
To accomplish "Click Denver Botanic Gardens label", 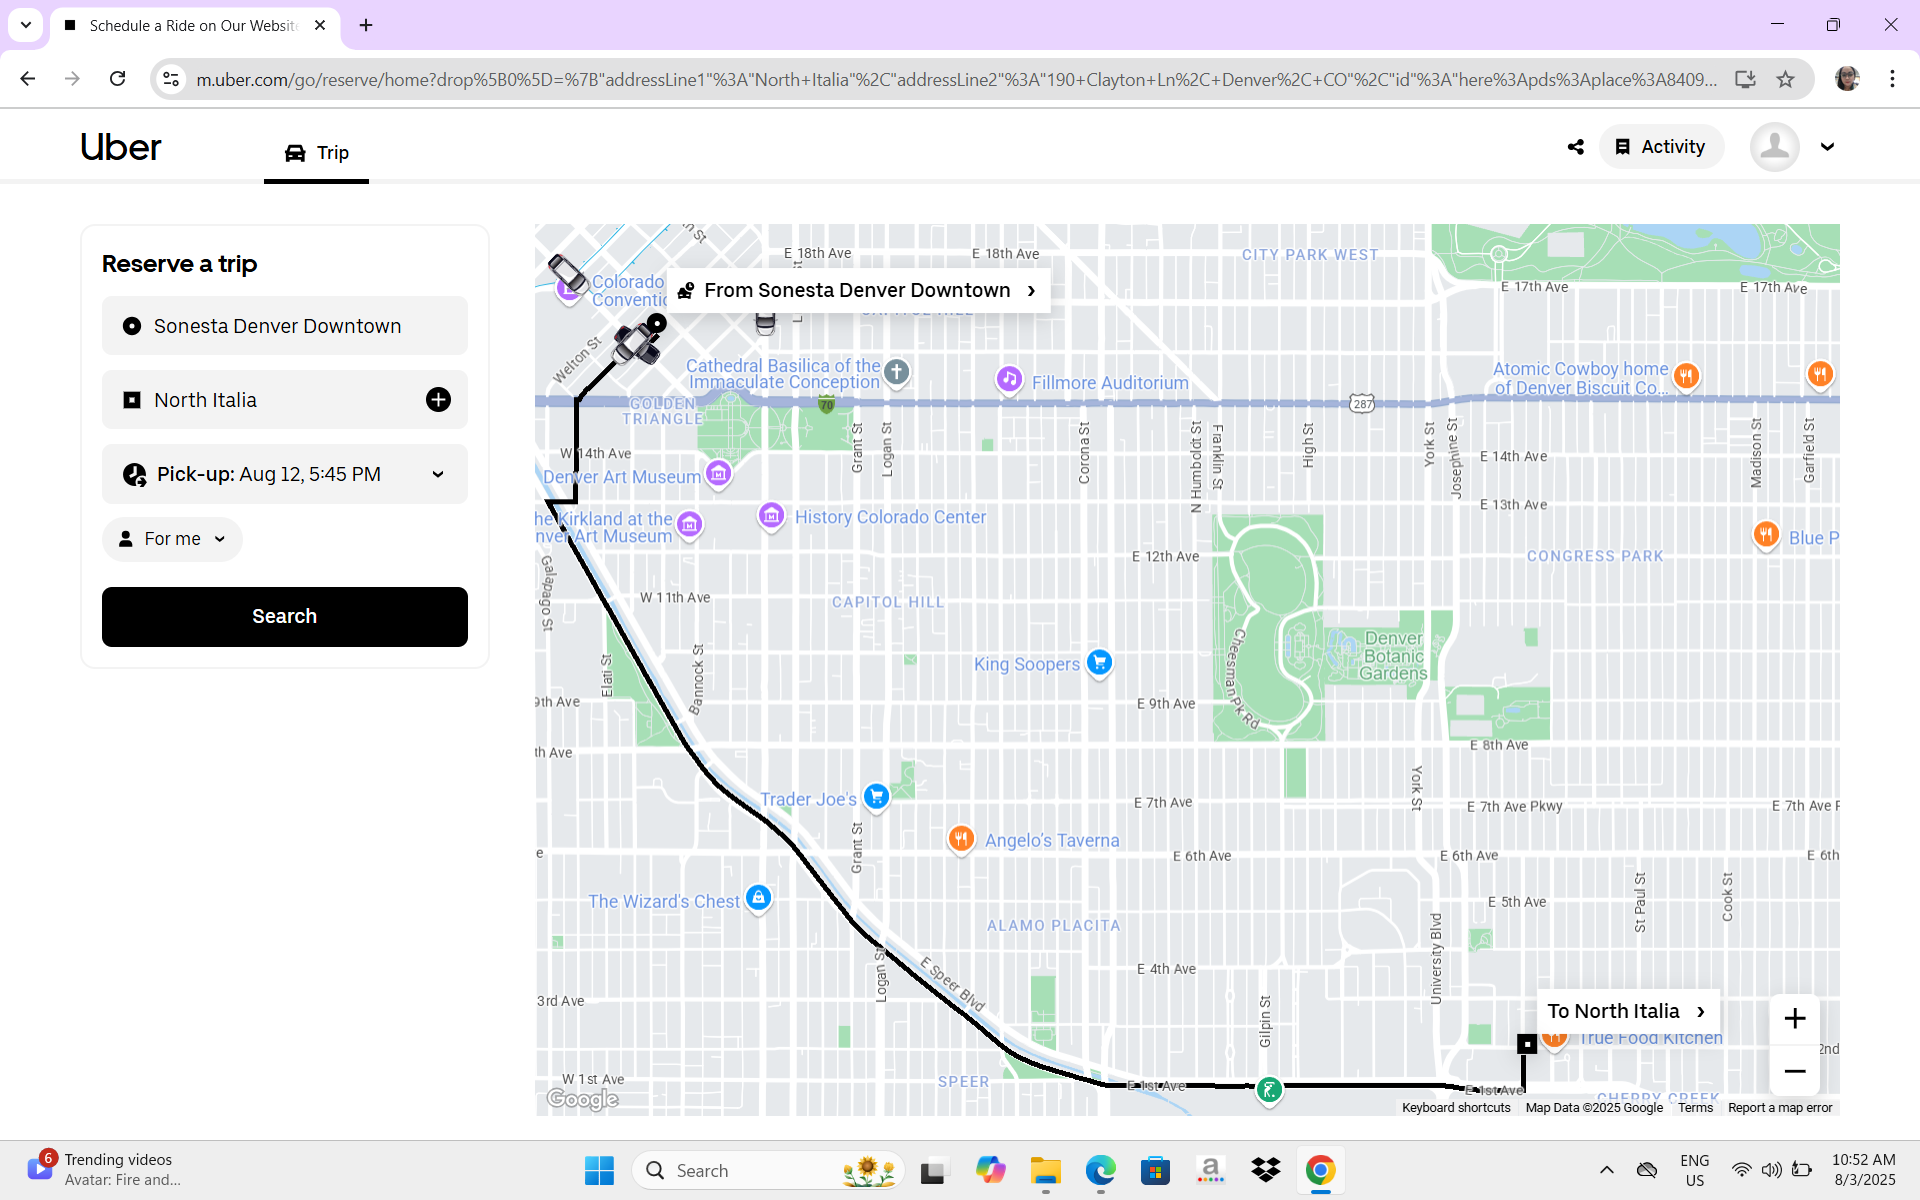I will (1393, 656).
